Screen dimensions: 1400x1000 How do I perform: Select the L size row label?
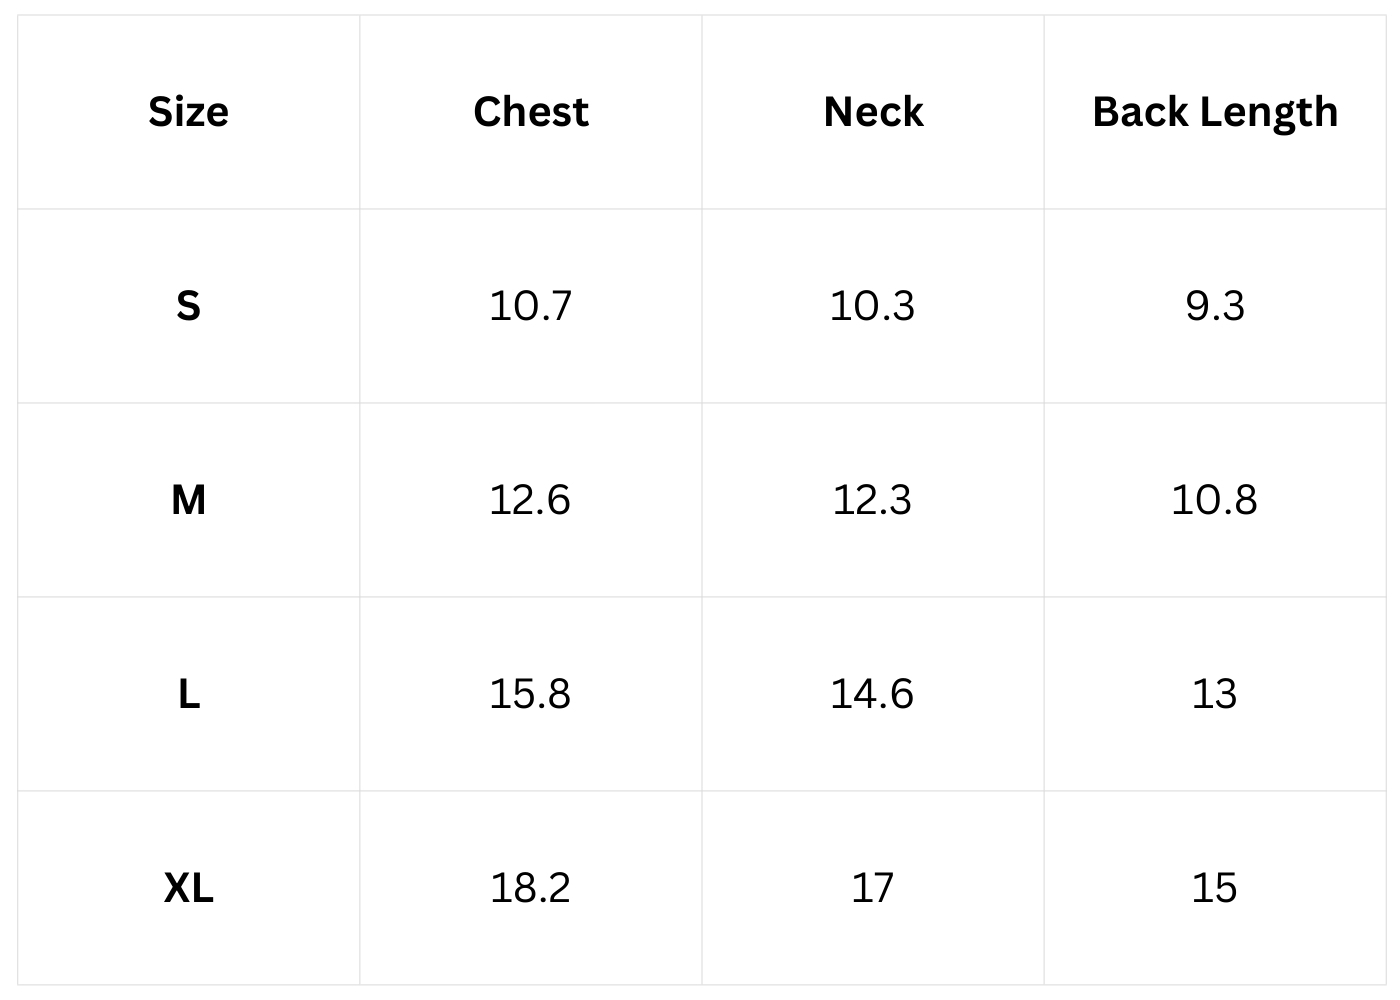188,693
